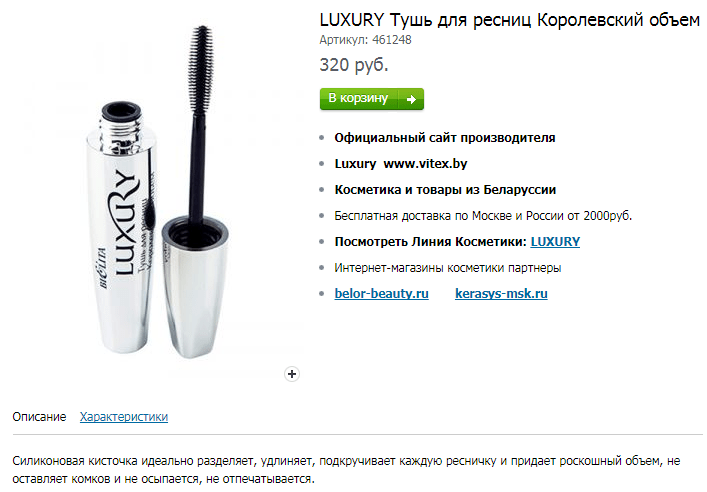The height and width of the screenshot is (492, 707).
Task: Click Интернет-магазины косметики партнеры text
Action: pyautogui.click(x=448, y=268)
